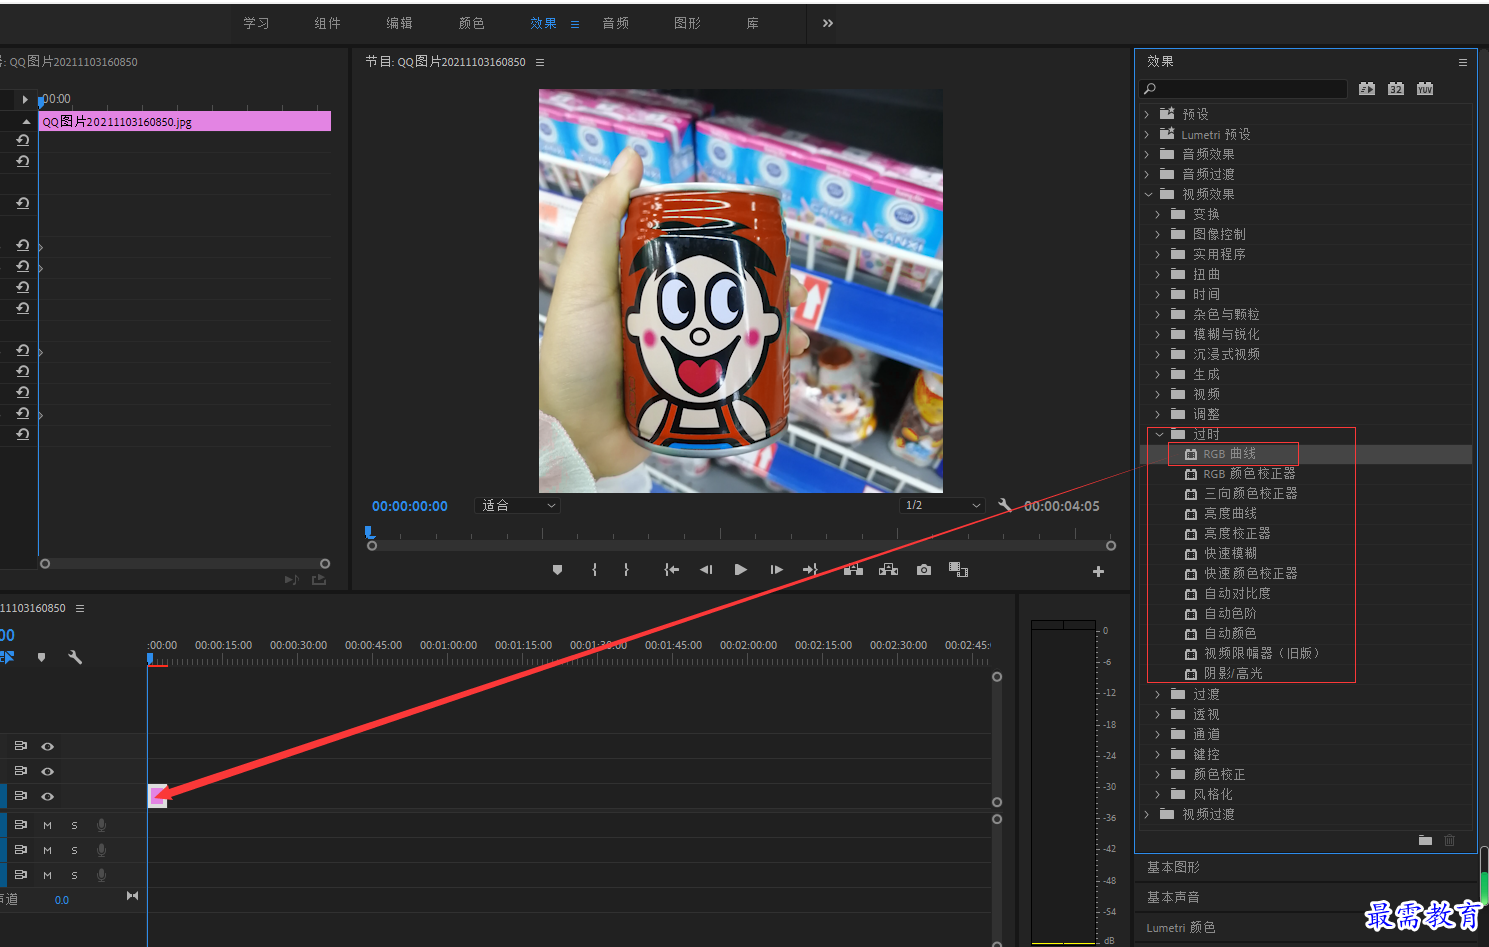This screenshot has height=947, width=1489.
Task: Select the 阴影/高光 effect
Action: tap(1233, 674)
